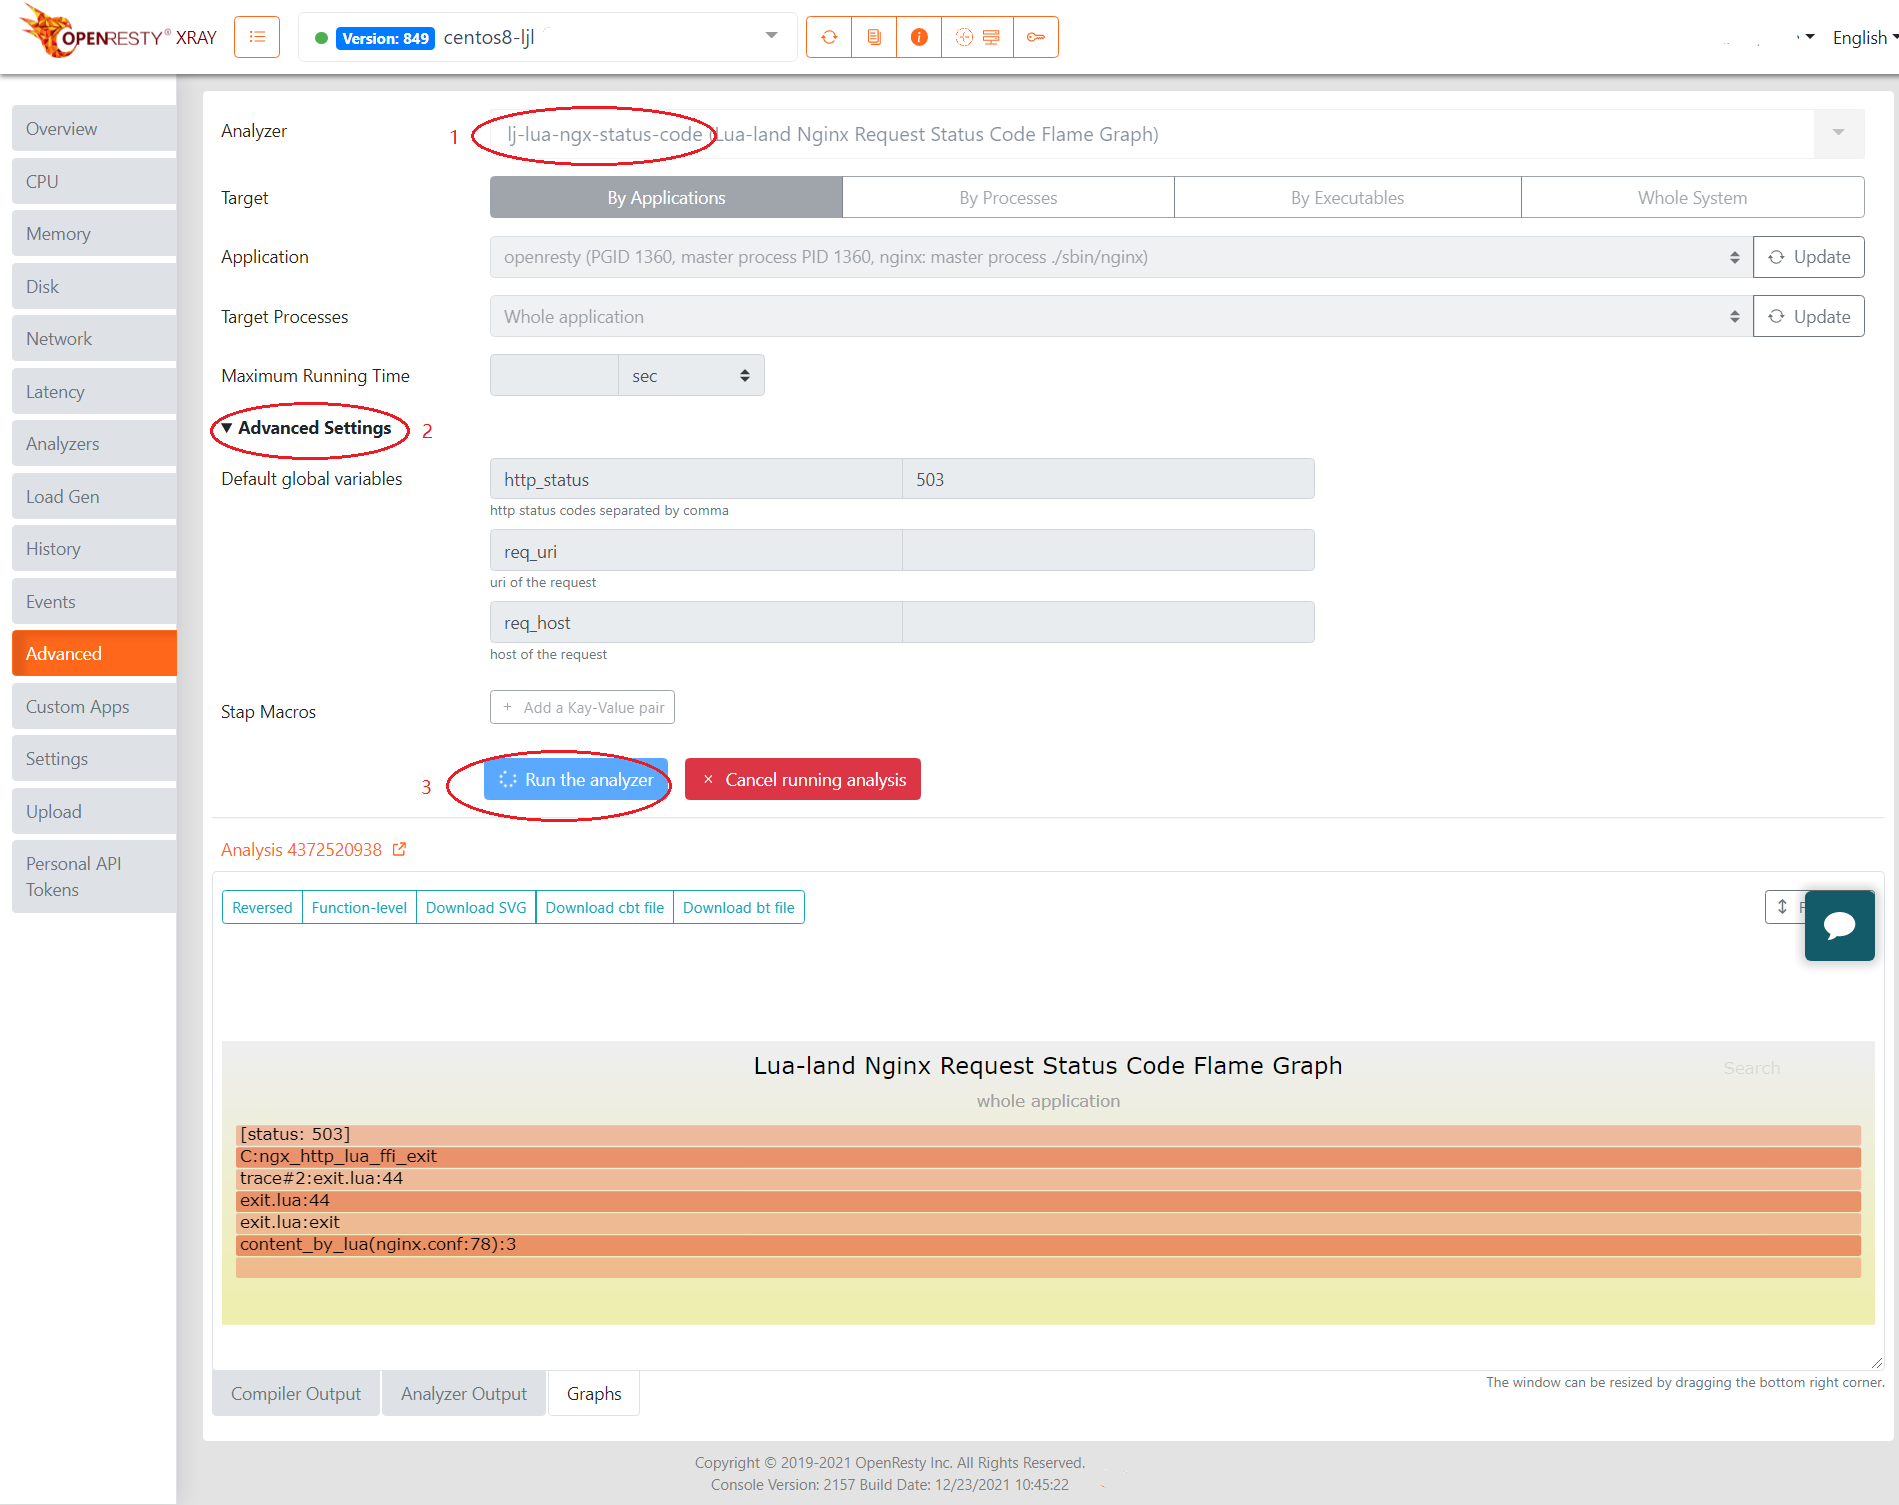
Task: Open Custom Apps in the sidebar
Action: click(x=94, y=706)
